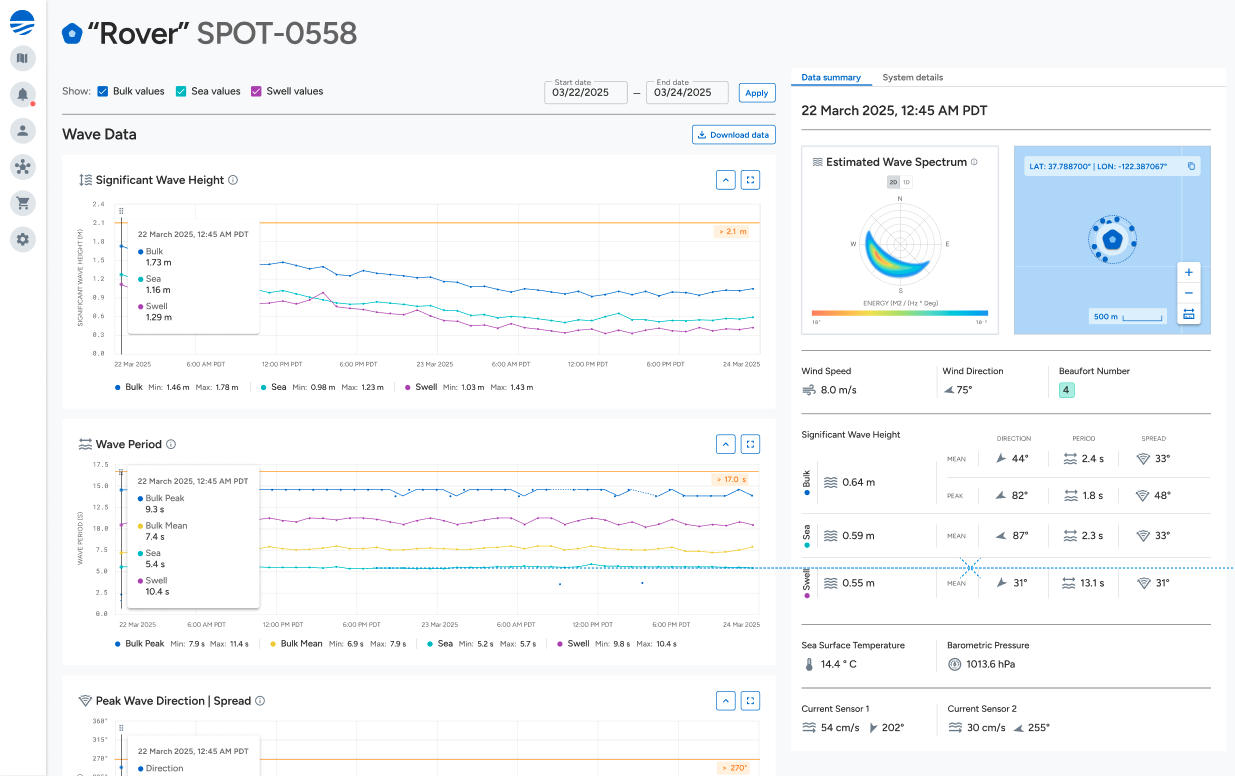Open the user account icon in sidebar
This screenshot has width=1235, height=776.
tap(23, 130)
